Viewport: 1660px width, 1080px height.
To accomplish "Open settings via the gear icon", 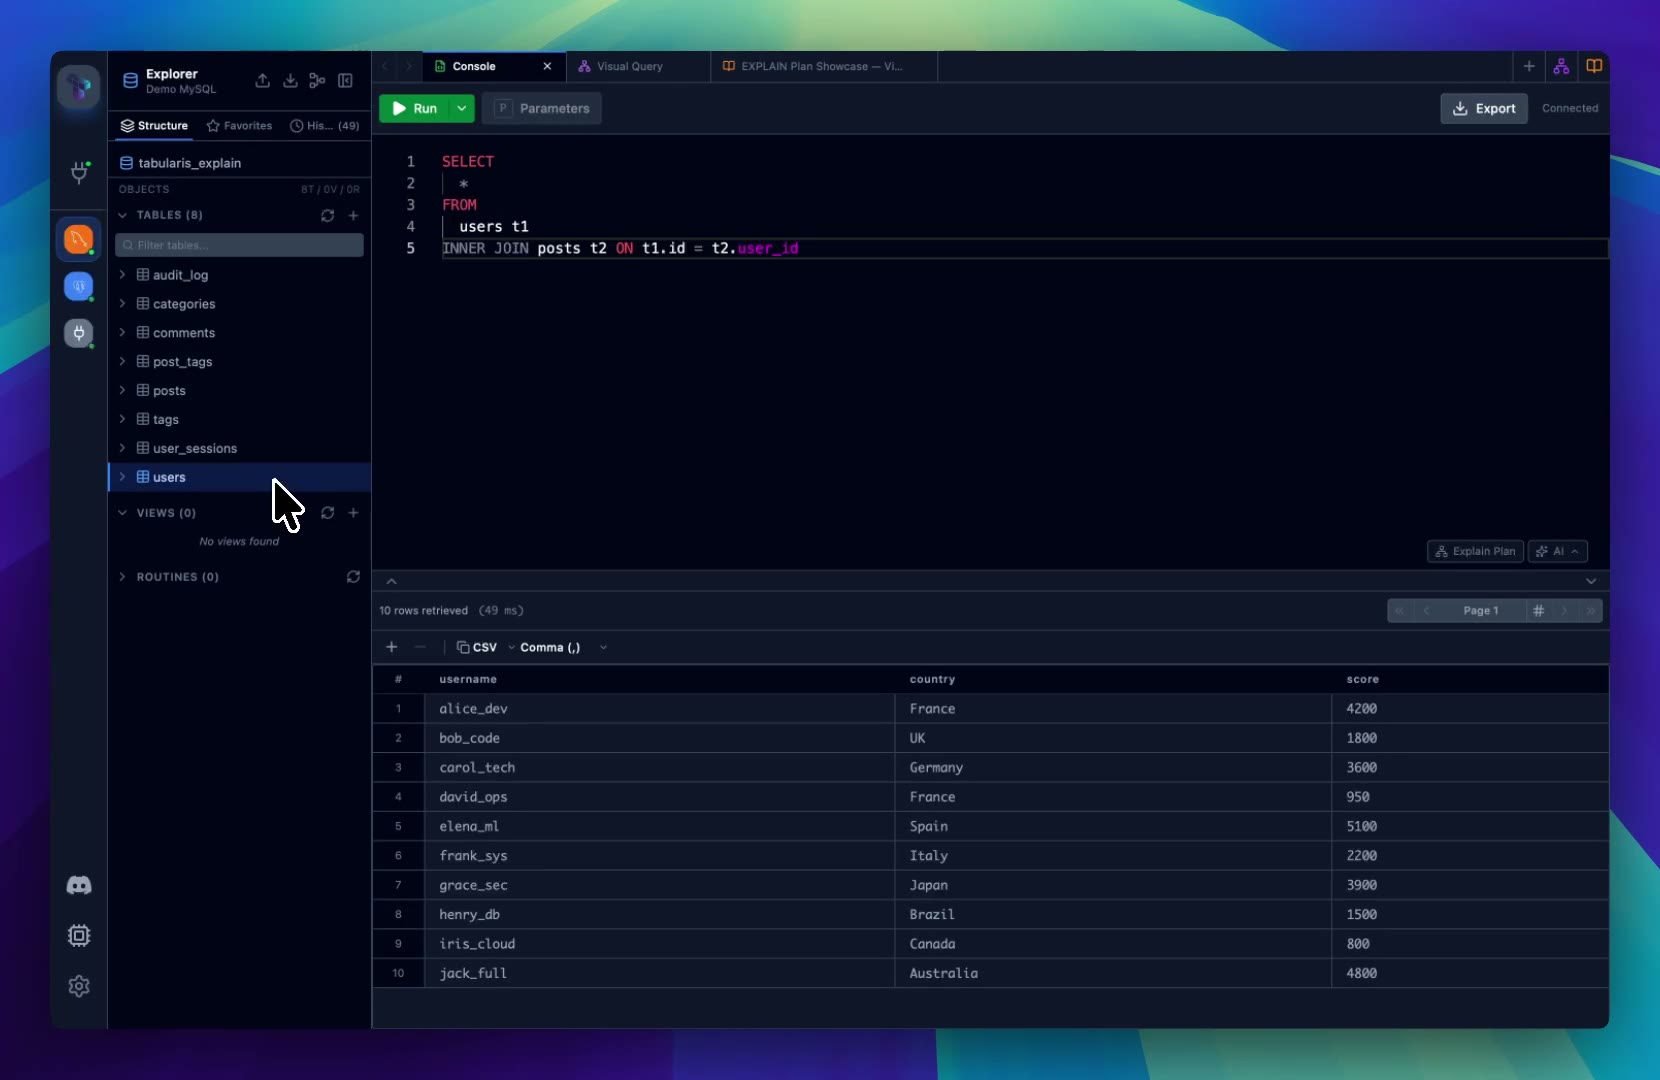I will click(x=79, y=986).
